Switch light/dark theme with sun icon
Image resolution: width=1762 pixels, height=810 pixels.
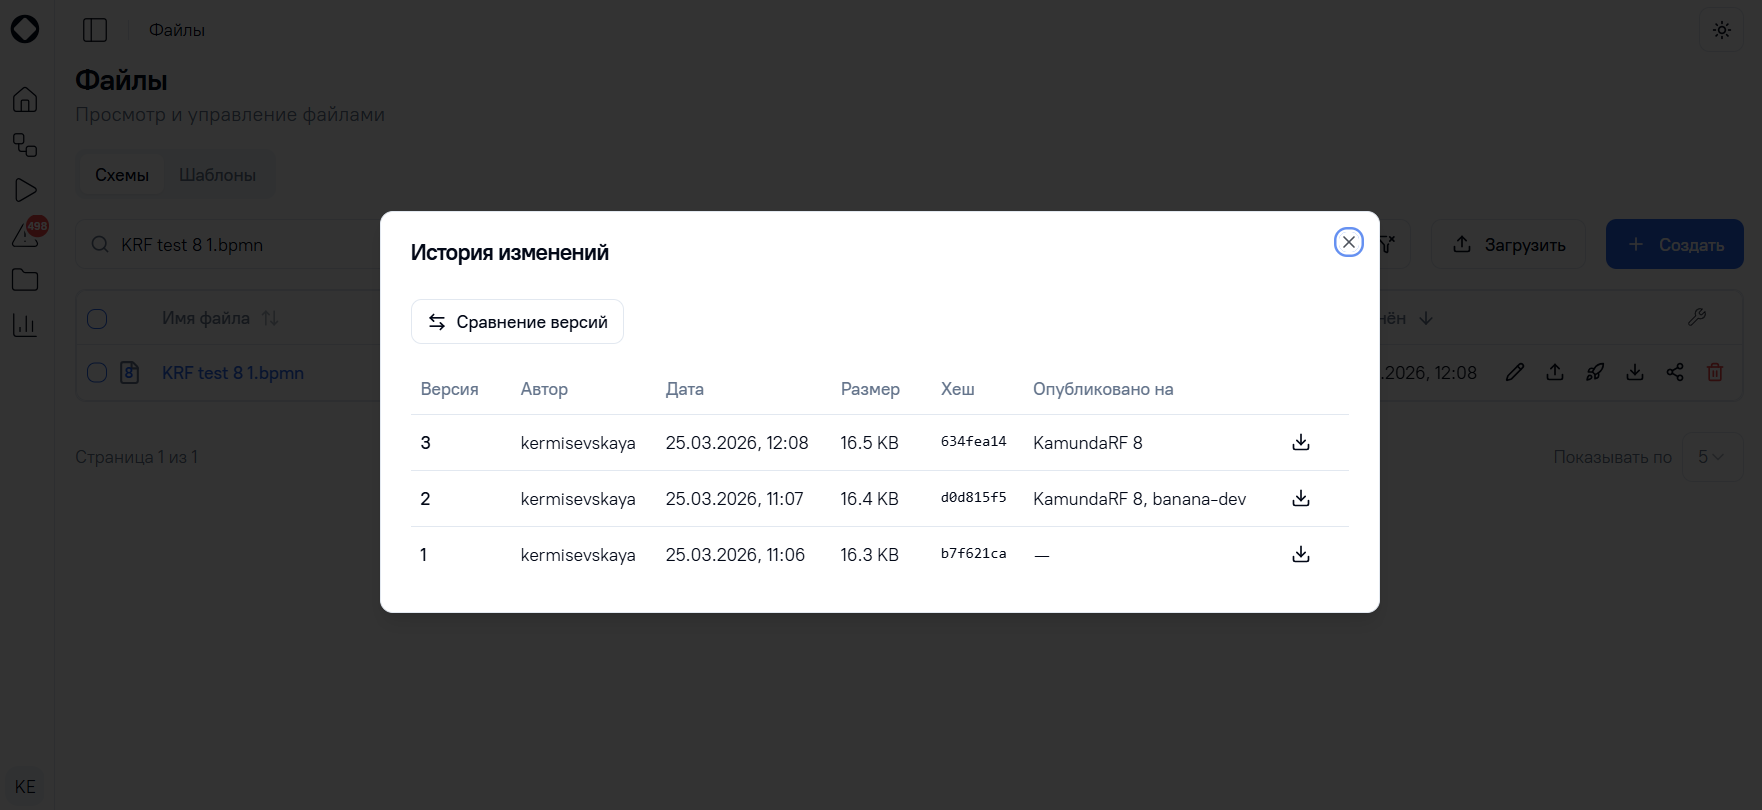click(1722, 30)
